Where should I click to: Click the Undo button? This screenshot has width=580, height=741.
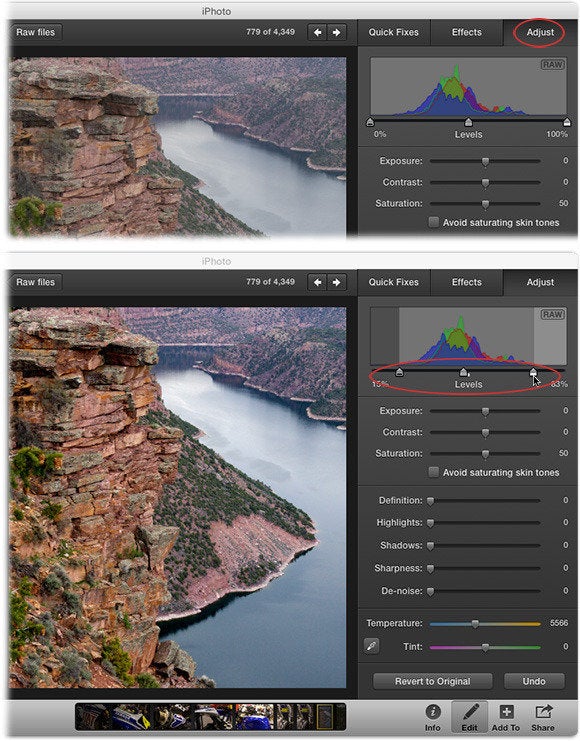[534, 681]
